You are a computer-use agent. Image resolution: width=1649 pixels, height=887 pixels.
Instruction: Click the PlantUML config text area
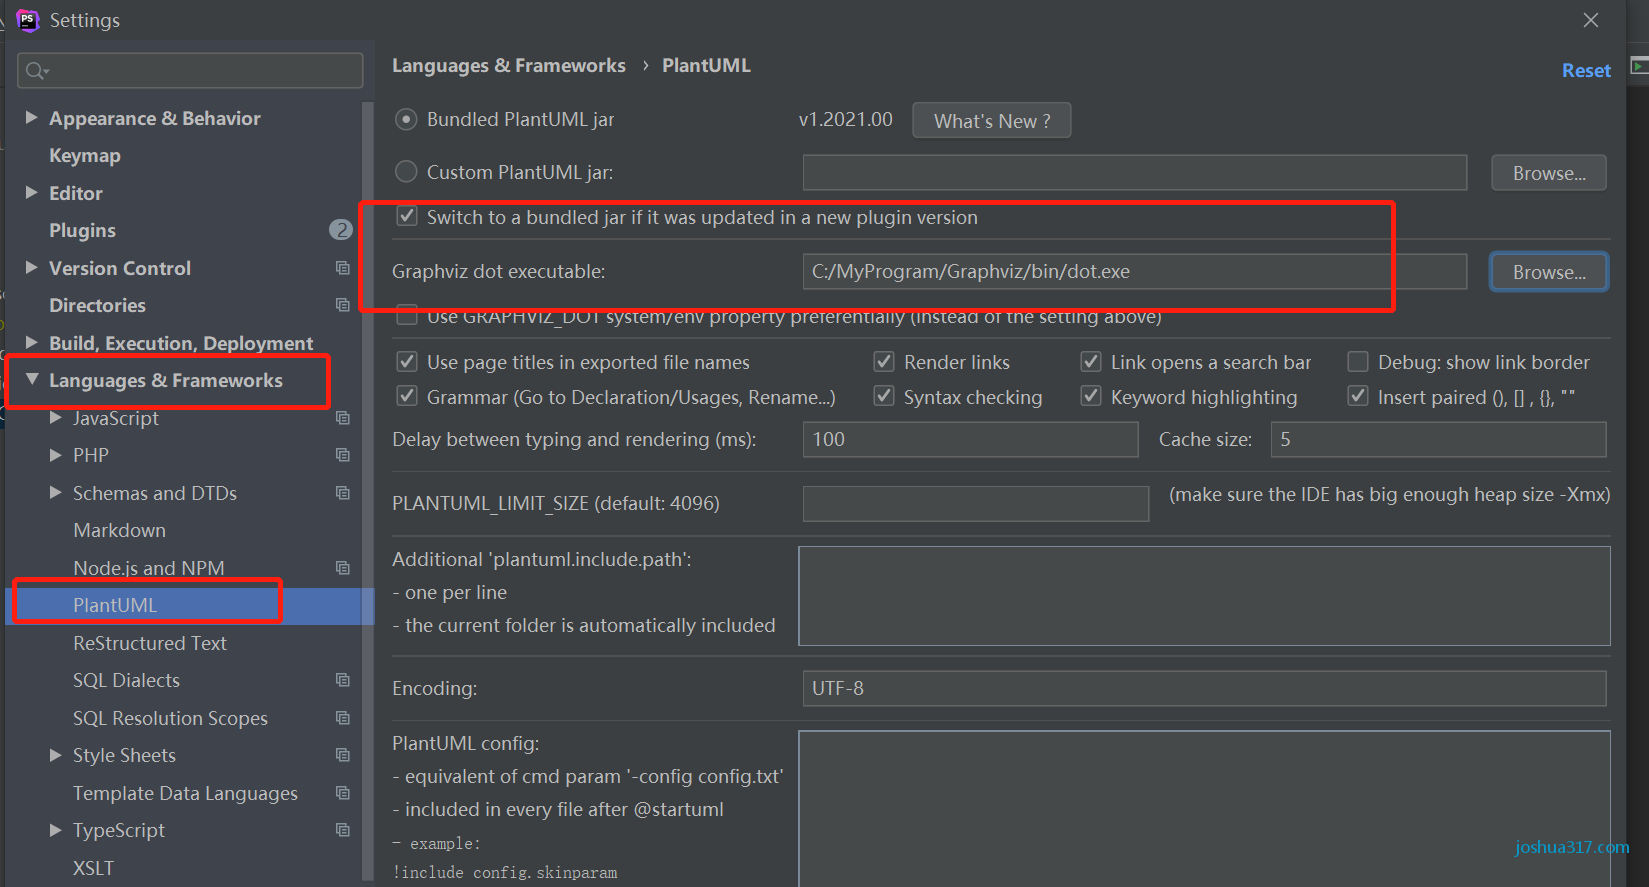(1204, 808)
